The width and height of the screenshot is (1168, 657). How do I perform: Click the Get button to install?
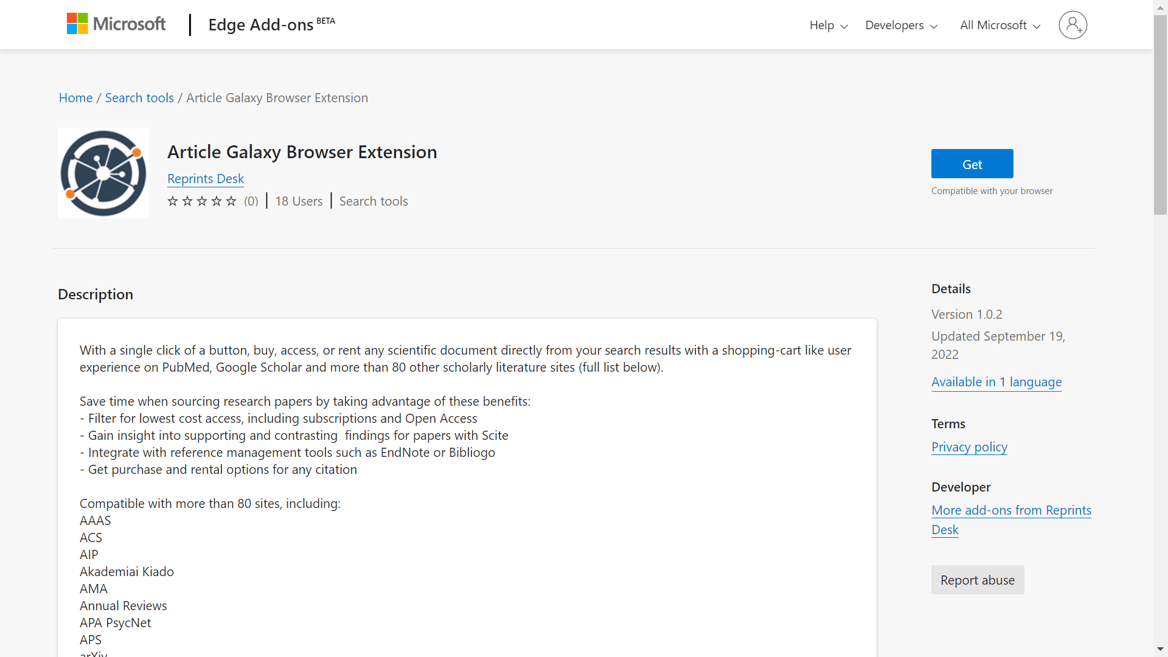(x=971, y=163)
